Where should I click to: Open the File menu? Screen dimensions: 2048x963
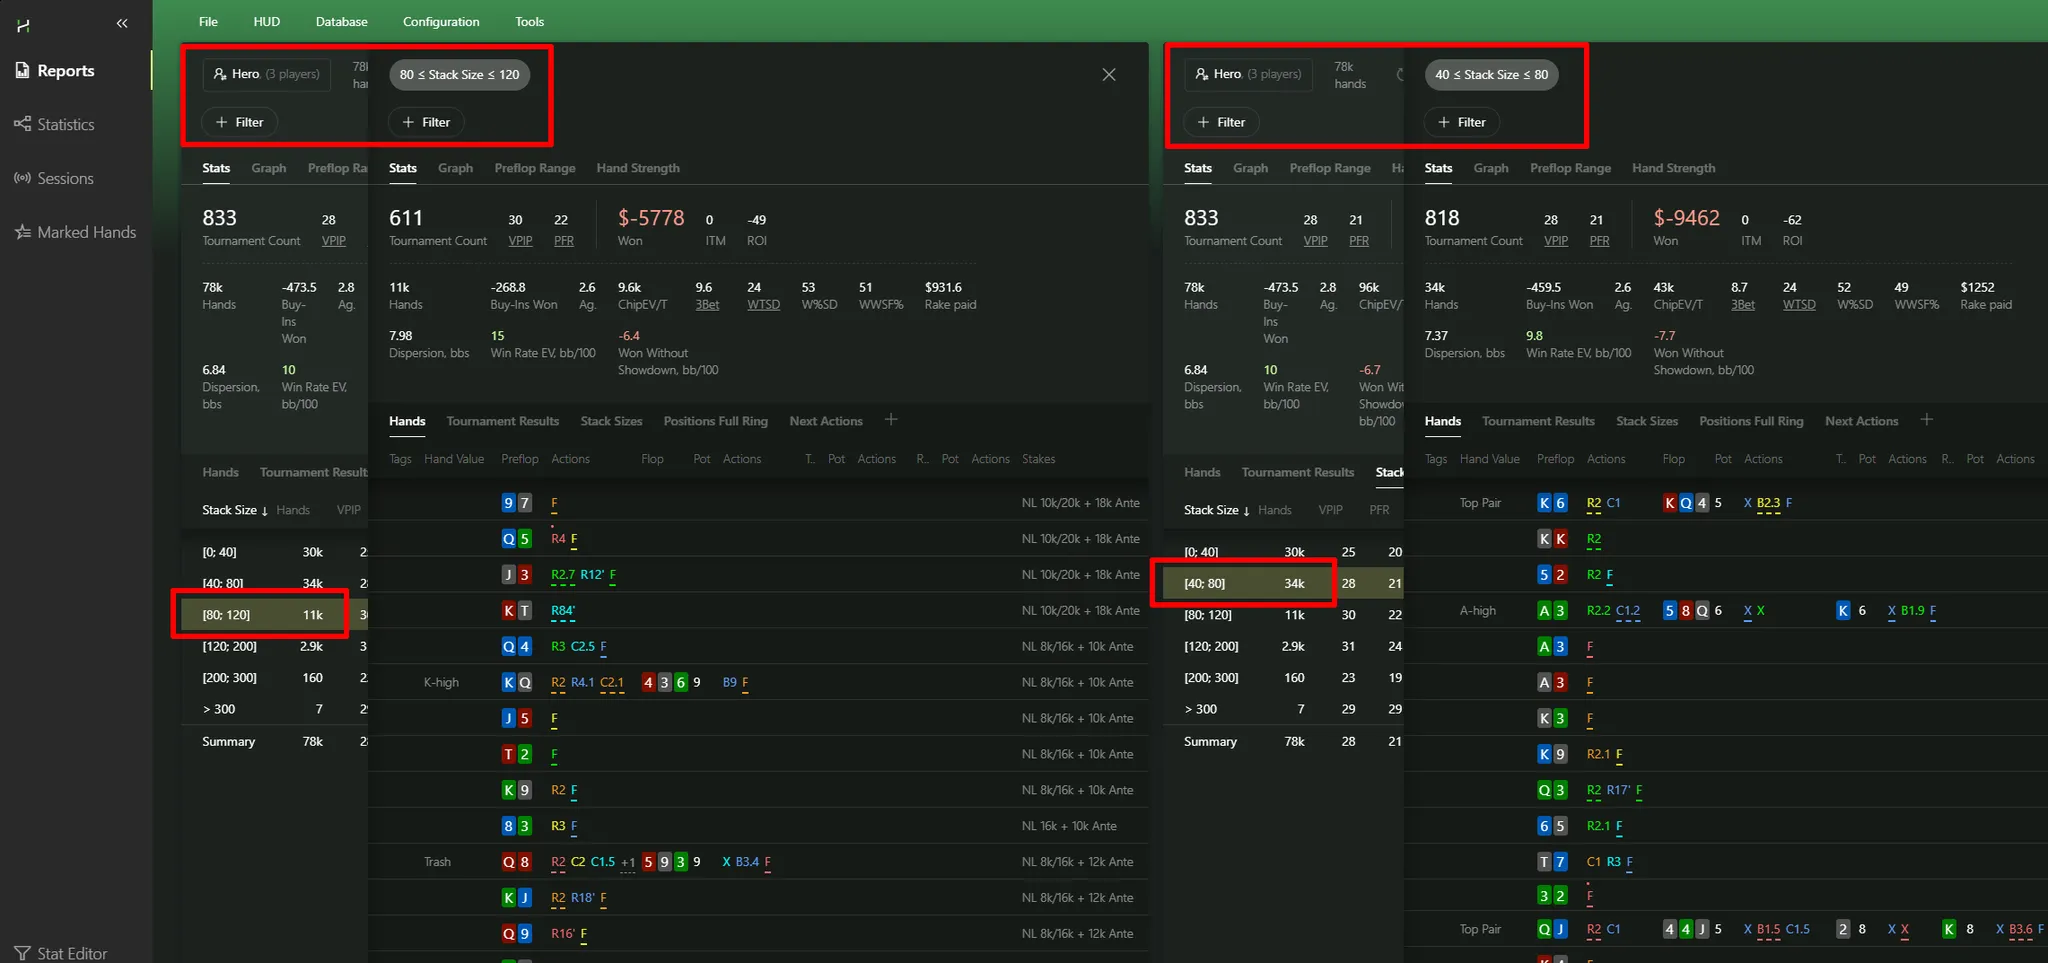coord(208,22)
